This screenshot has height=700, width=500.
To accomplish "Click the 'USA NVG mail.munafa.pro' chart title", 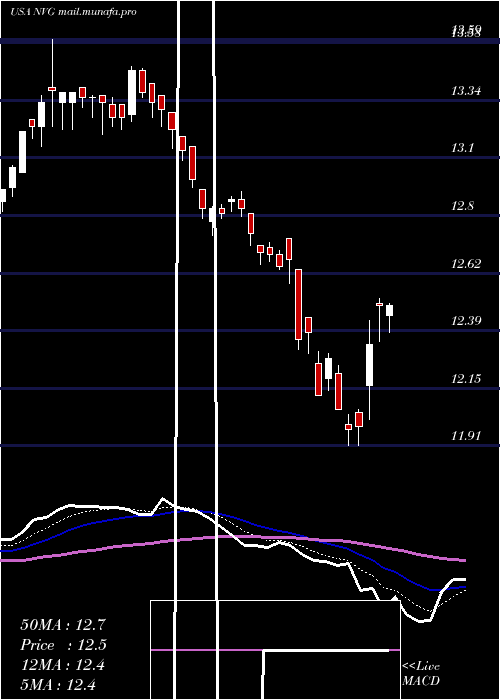I will 73,12.
